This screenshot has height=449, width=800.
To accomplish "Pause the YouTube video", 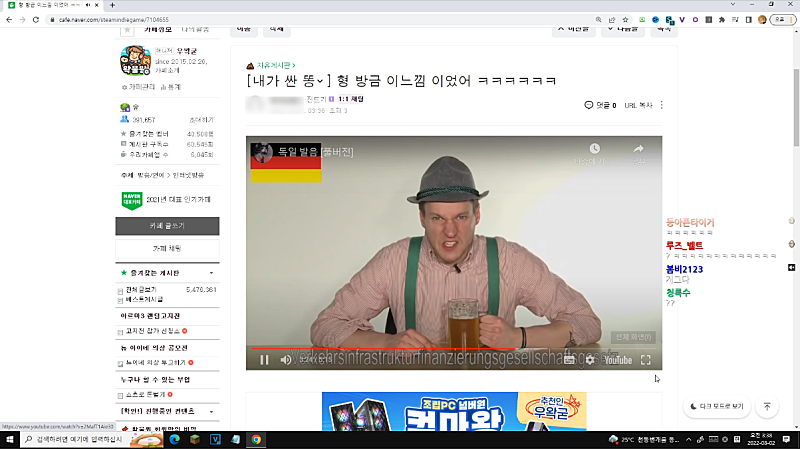I will click(265, 359).
